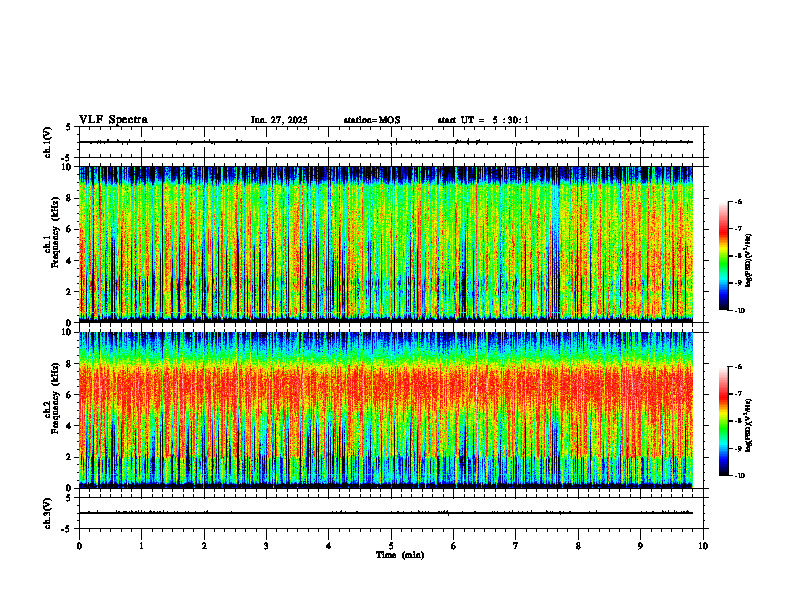
Task: Click the ch.1 log(PSD) colorbar unit label
Action: (748, 261)
